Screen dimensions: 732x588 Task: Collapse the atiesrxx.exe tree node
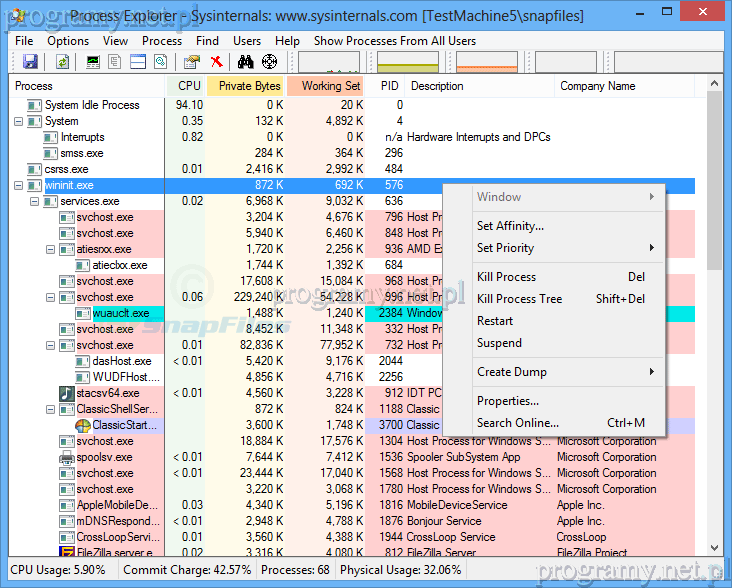[51, 249]
